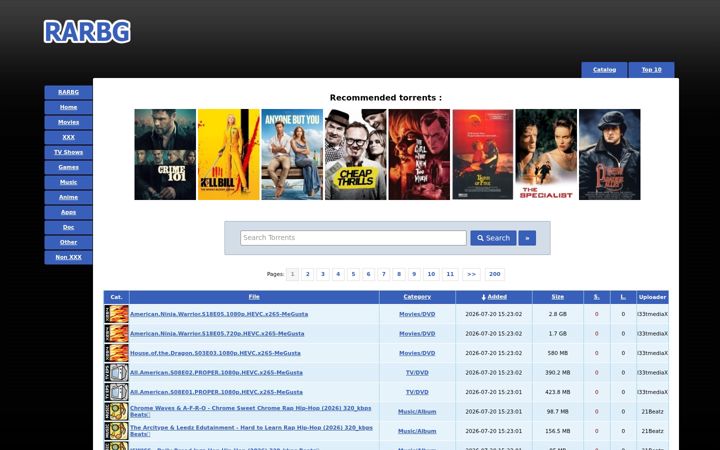Go to Home in the sidebar
Image resolution: width=720 pixels, height=450 pixels.
coord(68,107)
